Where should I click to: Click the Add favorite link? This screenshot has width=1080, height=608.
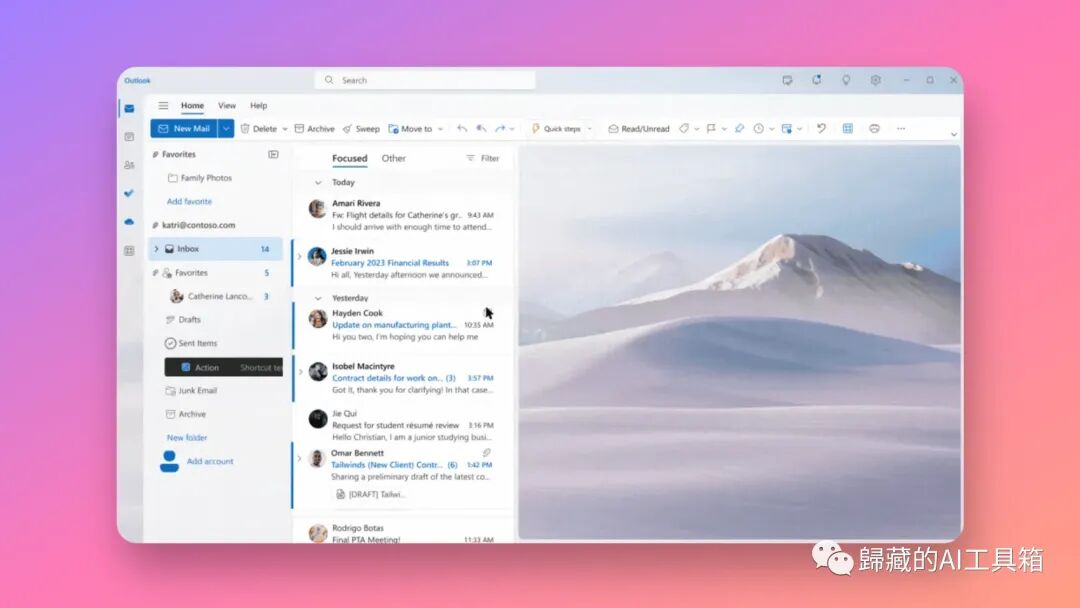pyautogui.click(x=189, y=202)
